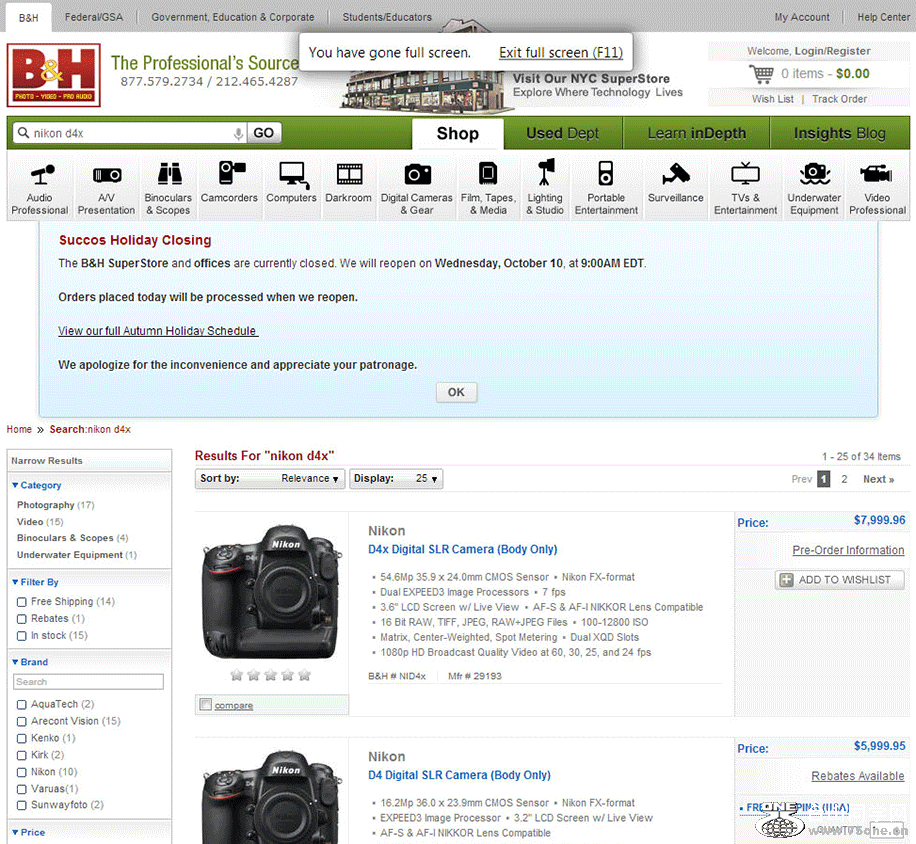Viewport: 916px width, 844px height.
Task: Check the In stock filter
Action: [21, 635]
